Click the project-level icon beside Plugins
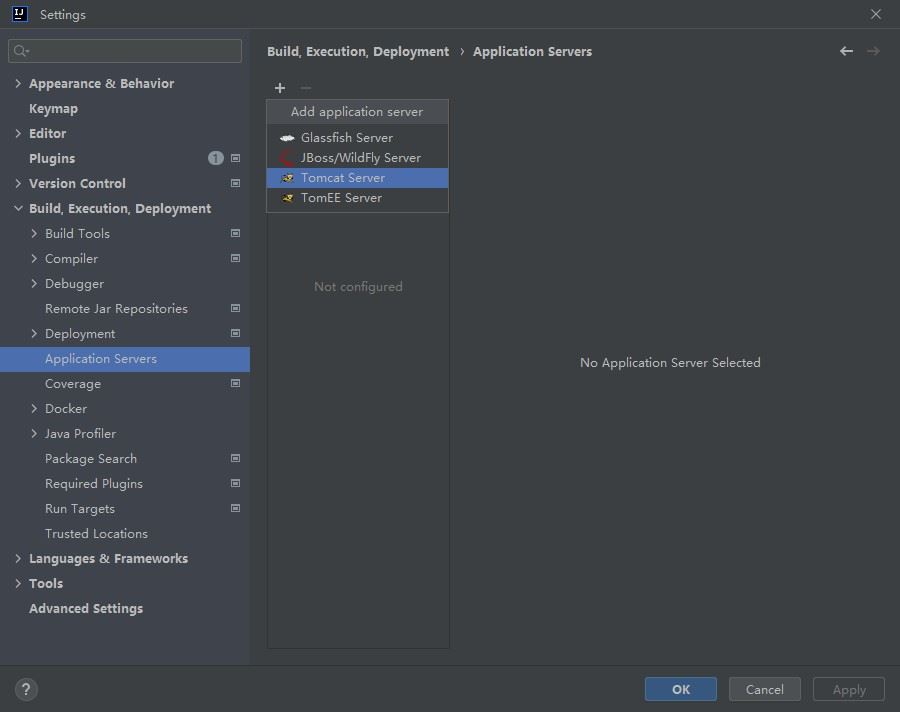 tap(236, 158)
